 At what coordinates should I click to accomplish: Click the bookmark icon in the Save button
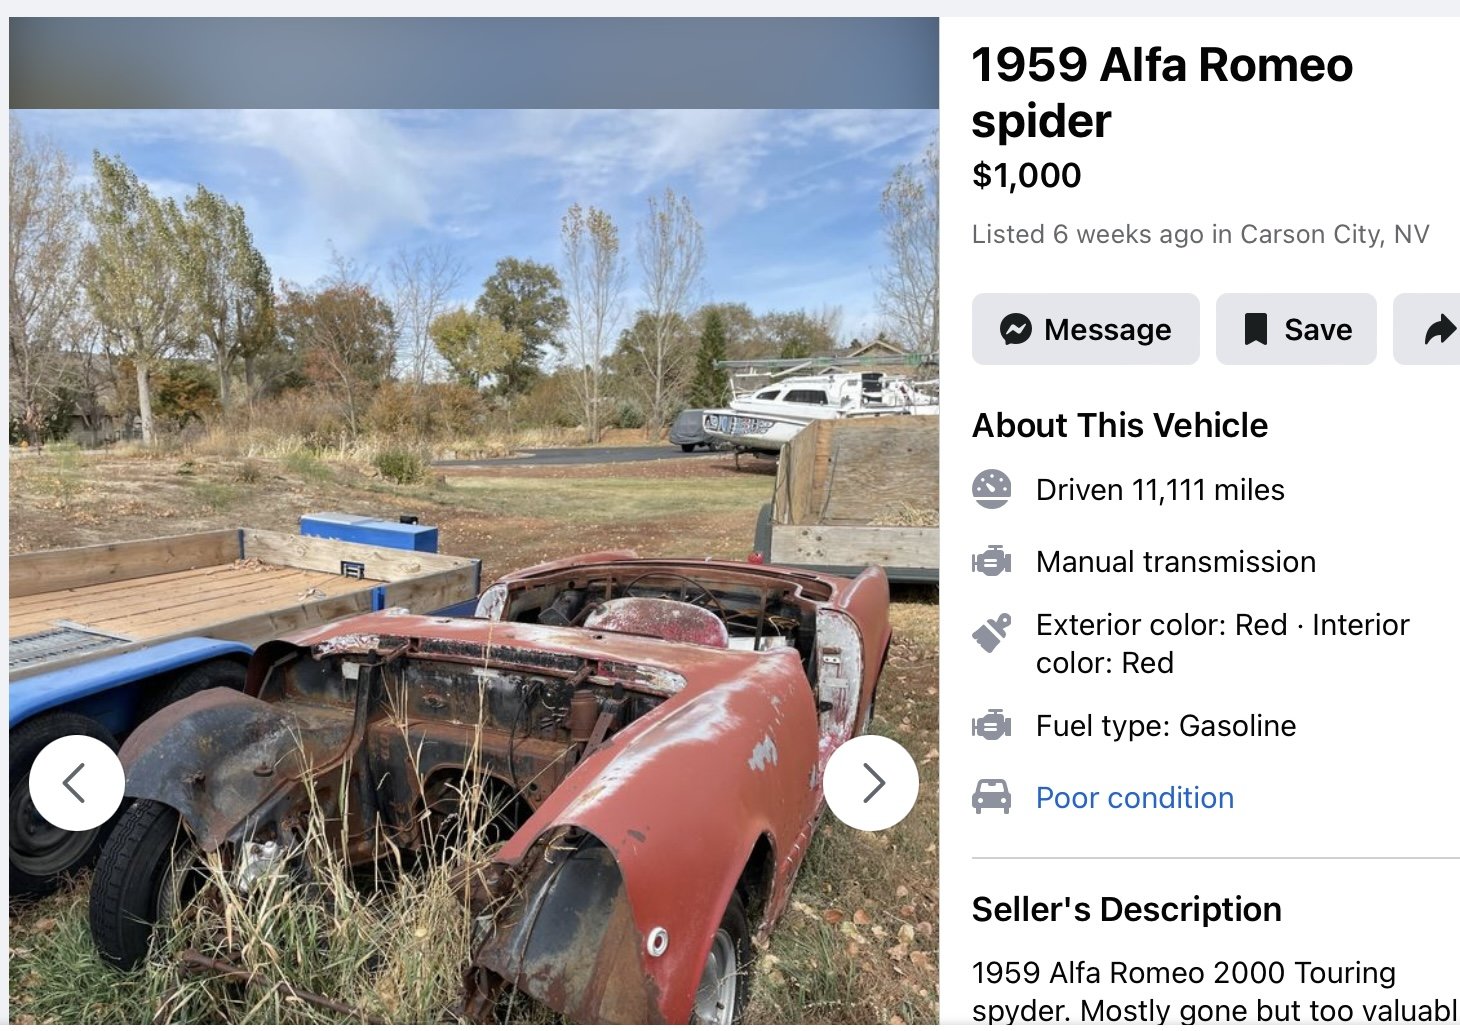1255,329
